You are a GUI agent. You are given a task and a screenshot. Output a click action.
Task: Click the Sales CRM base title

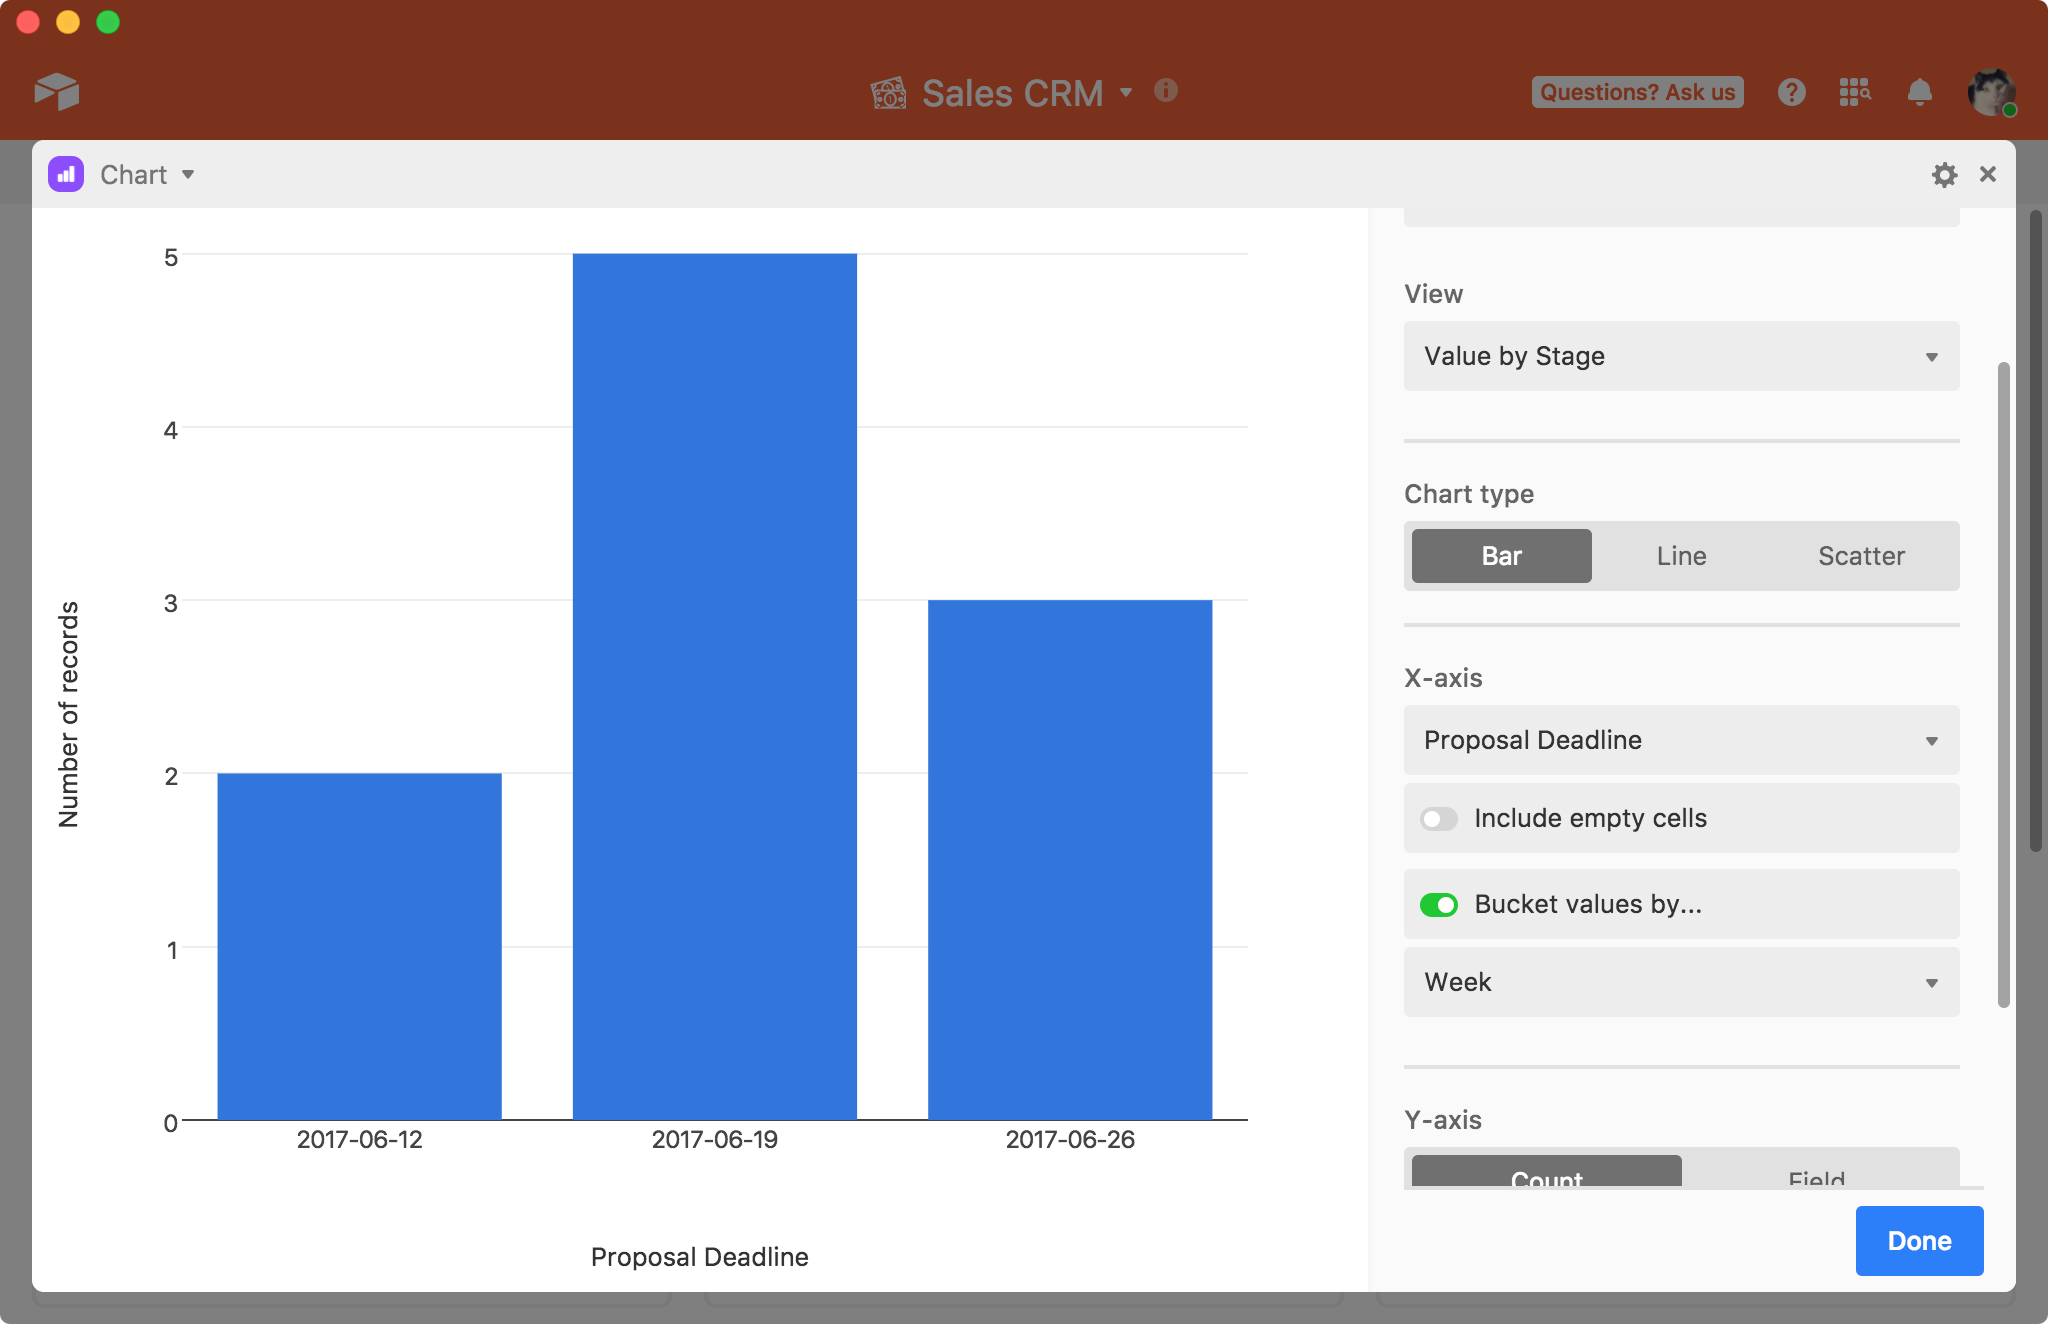[x=1012, y=93]
